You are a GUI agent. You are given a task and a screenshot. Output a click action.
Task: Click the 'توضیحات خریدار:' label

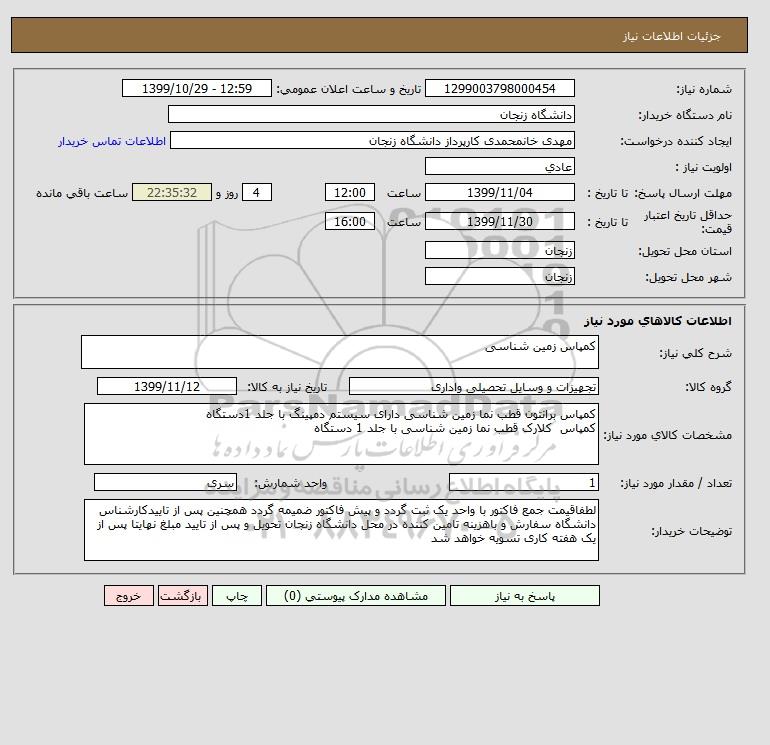pos(691,531)
